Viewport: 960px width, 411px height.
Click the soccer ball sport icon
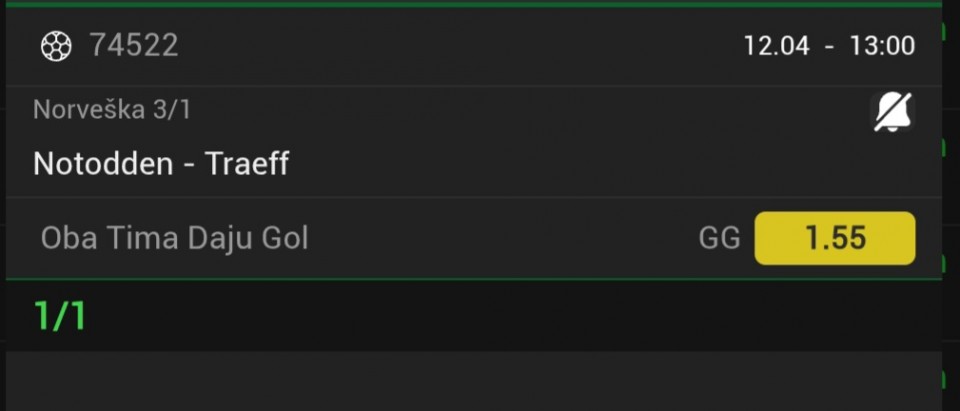click(x=56, y=45)
